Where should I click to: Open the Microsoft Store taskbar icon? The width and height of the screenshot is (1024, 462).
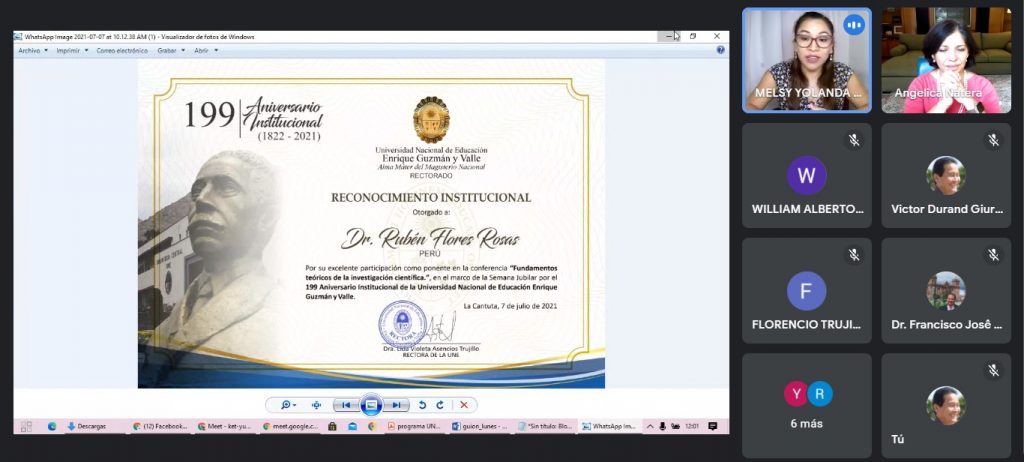tap(332, 426)
